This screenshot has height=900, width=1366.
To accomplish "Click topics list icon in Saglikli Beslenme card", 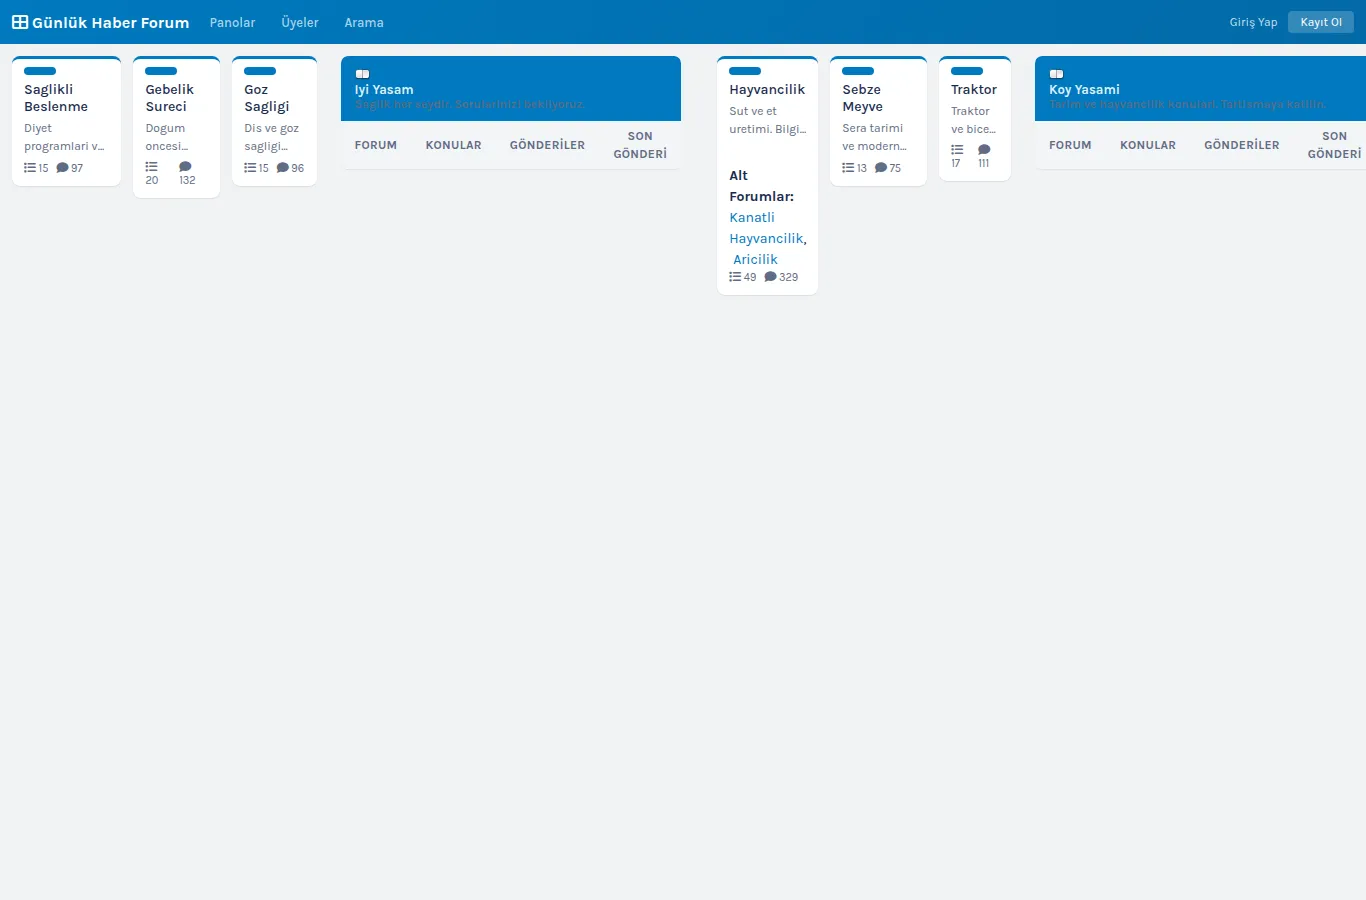I will tap(30, 168).
